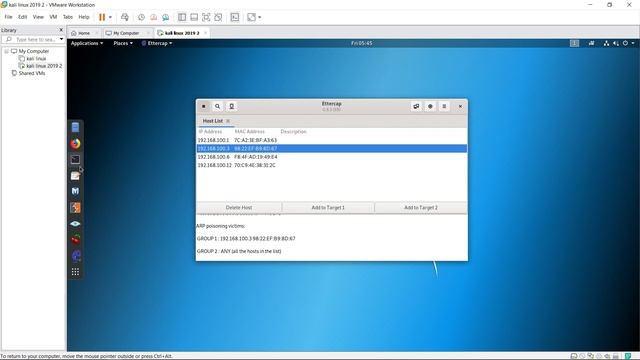This screenshot has height=360, width=640.
Task: Open VMware File menu
Action: (x=9, y=17)
